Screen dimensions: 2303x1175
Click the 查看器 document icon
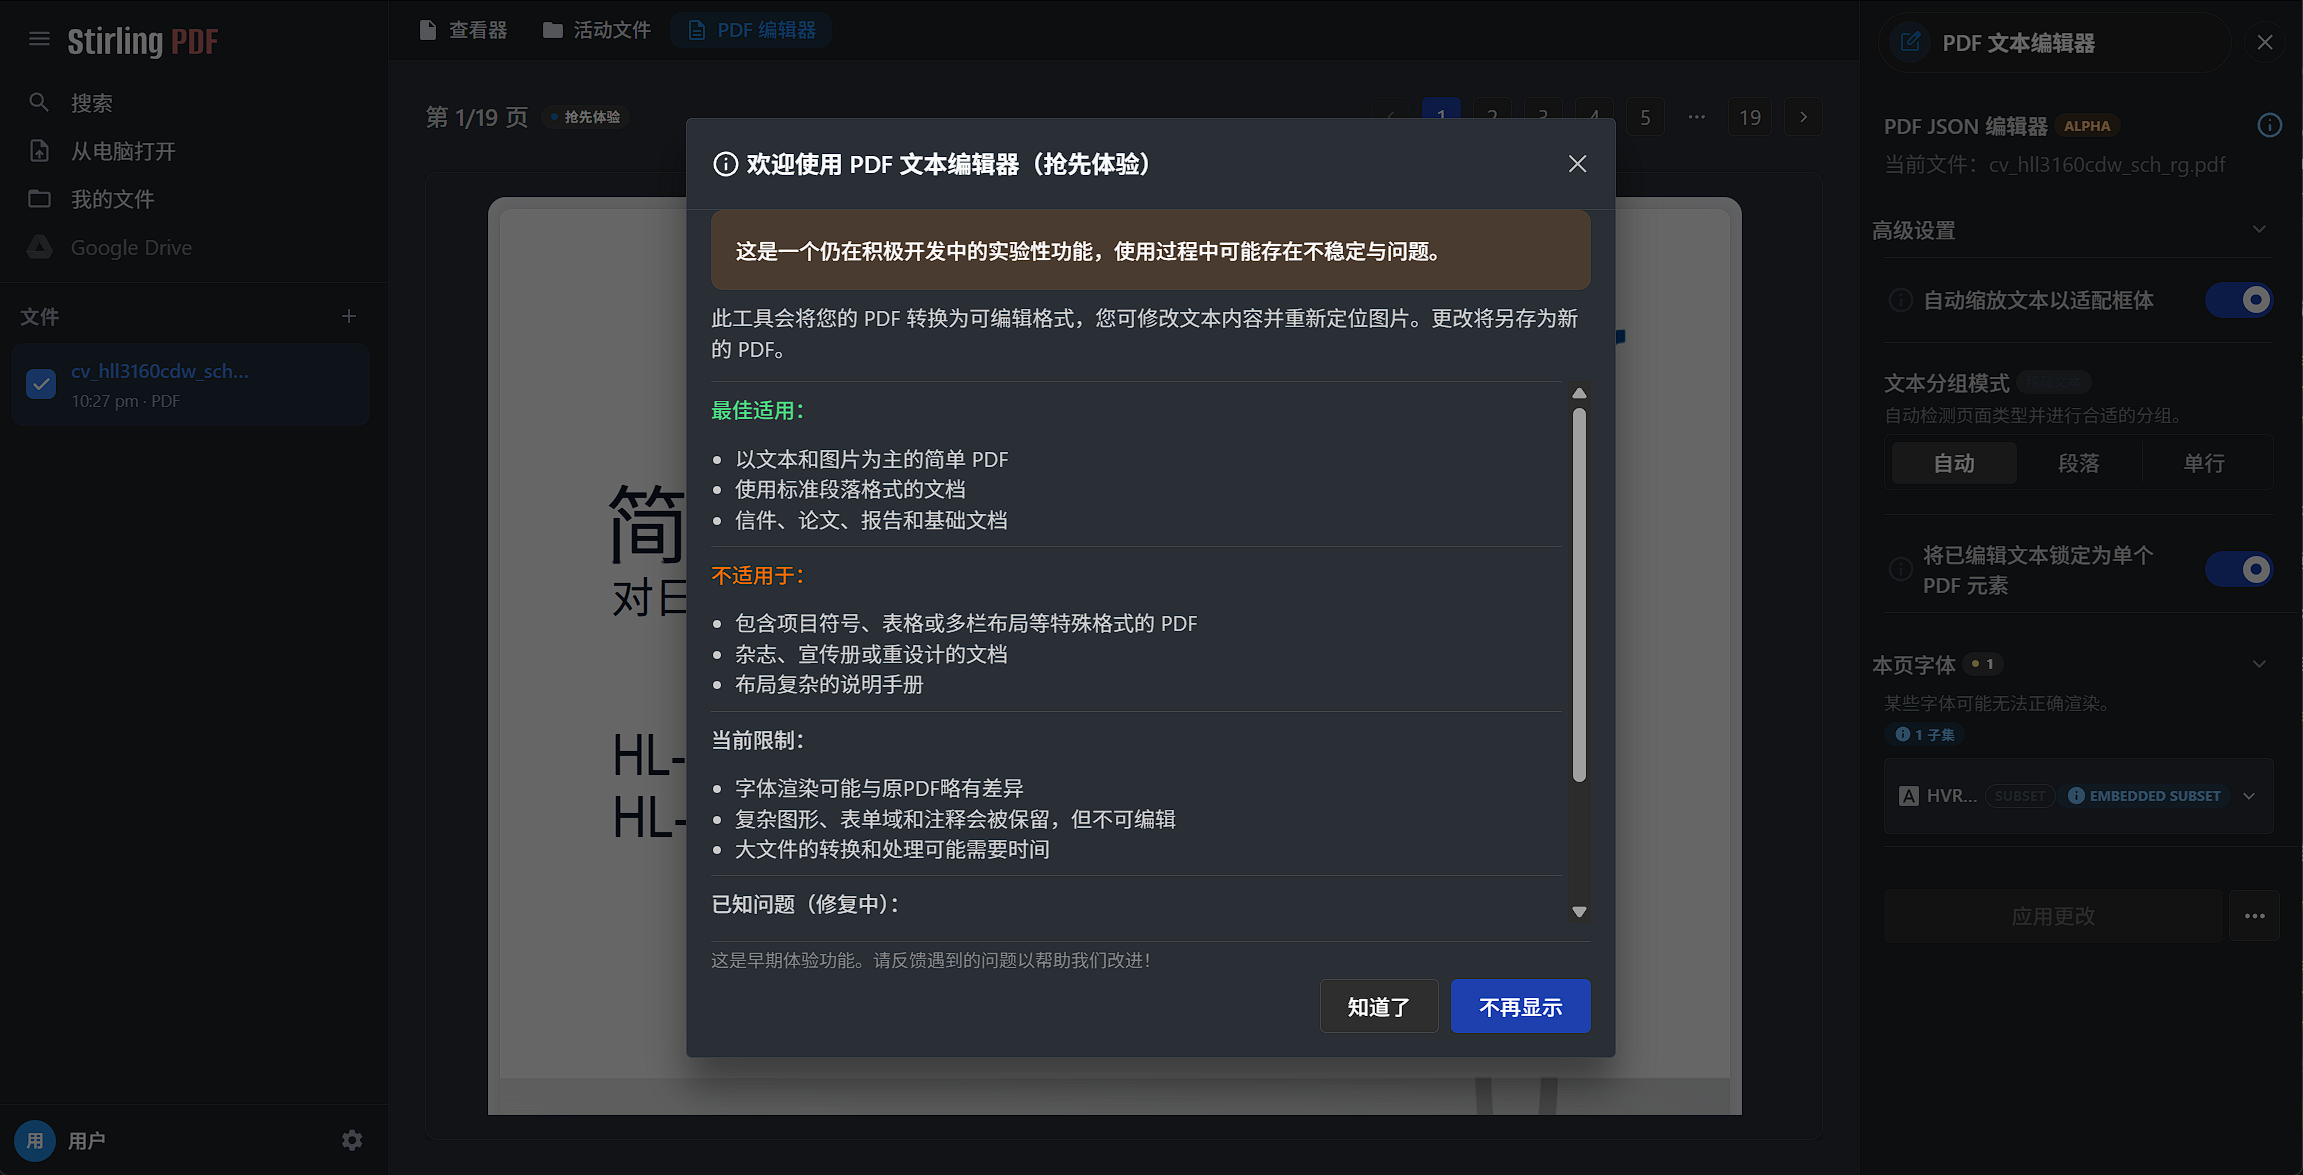428,30
